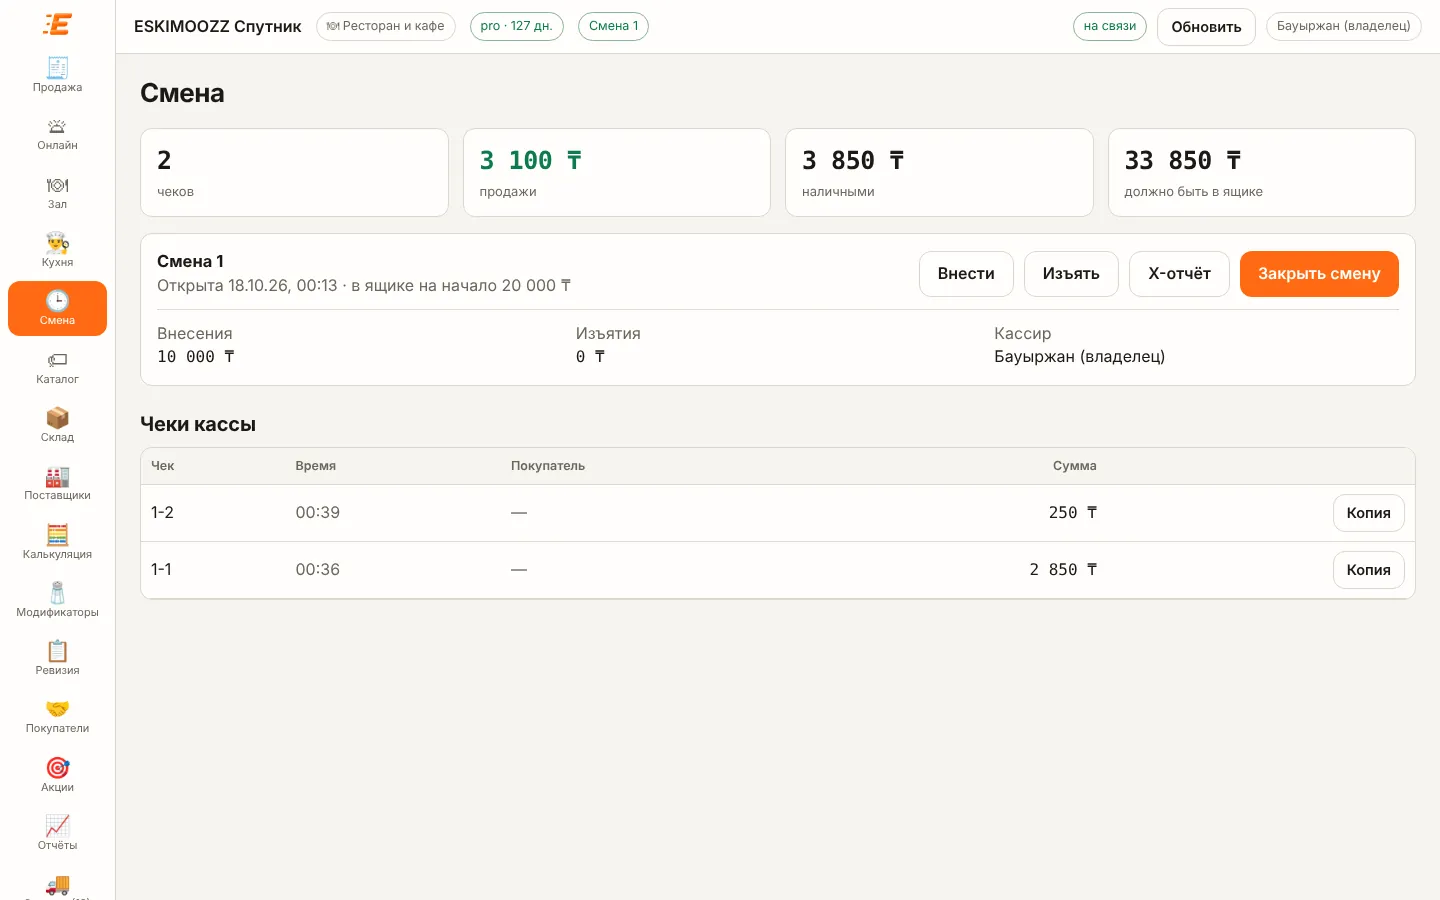This screenshot has height=900, width=1440.
Task: Open the Акции target icon
Action: (x=57, y=768)
